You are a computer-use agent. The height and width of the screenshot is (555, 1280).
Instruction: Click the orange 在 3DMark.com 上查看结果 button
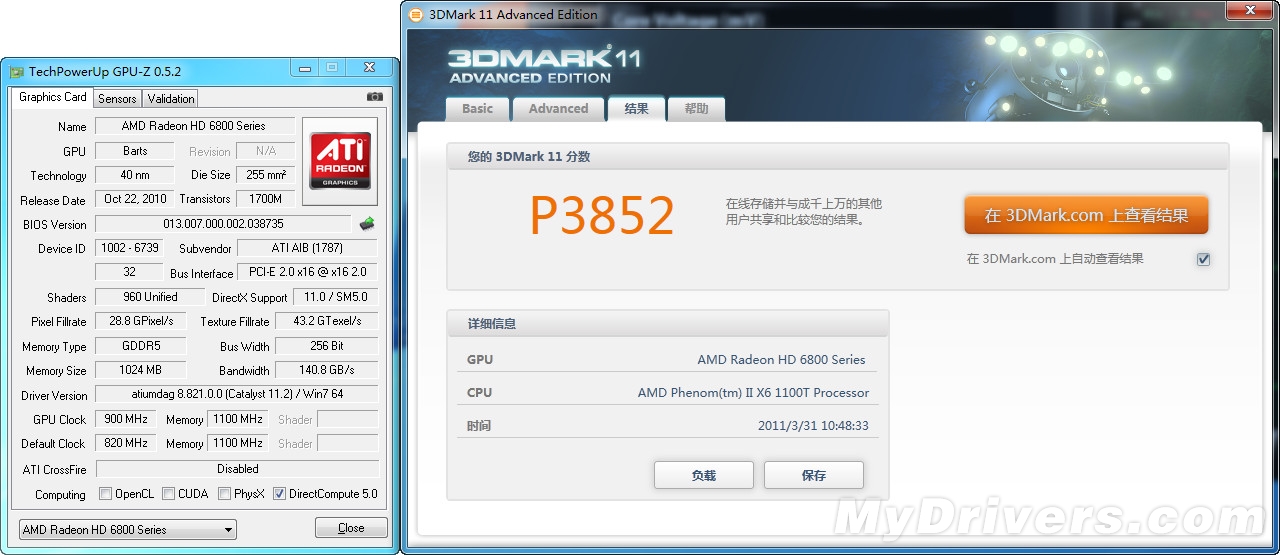click(x=1086, y=215)
